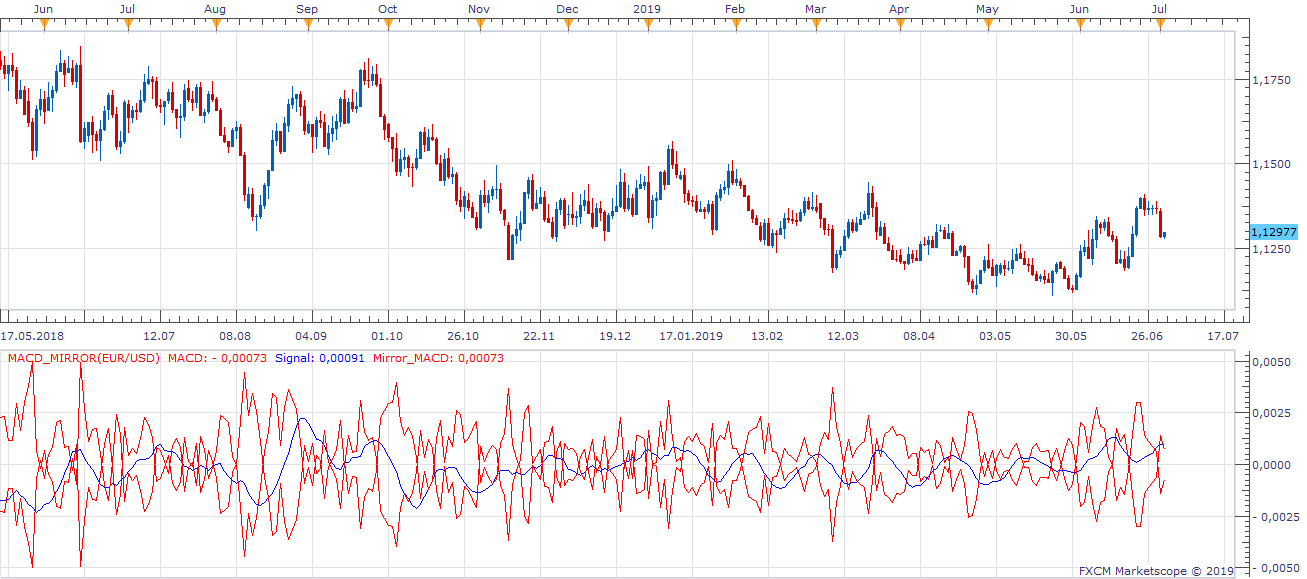Click the 17.01.2019 date label

[x=691, y=337]
